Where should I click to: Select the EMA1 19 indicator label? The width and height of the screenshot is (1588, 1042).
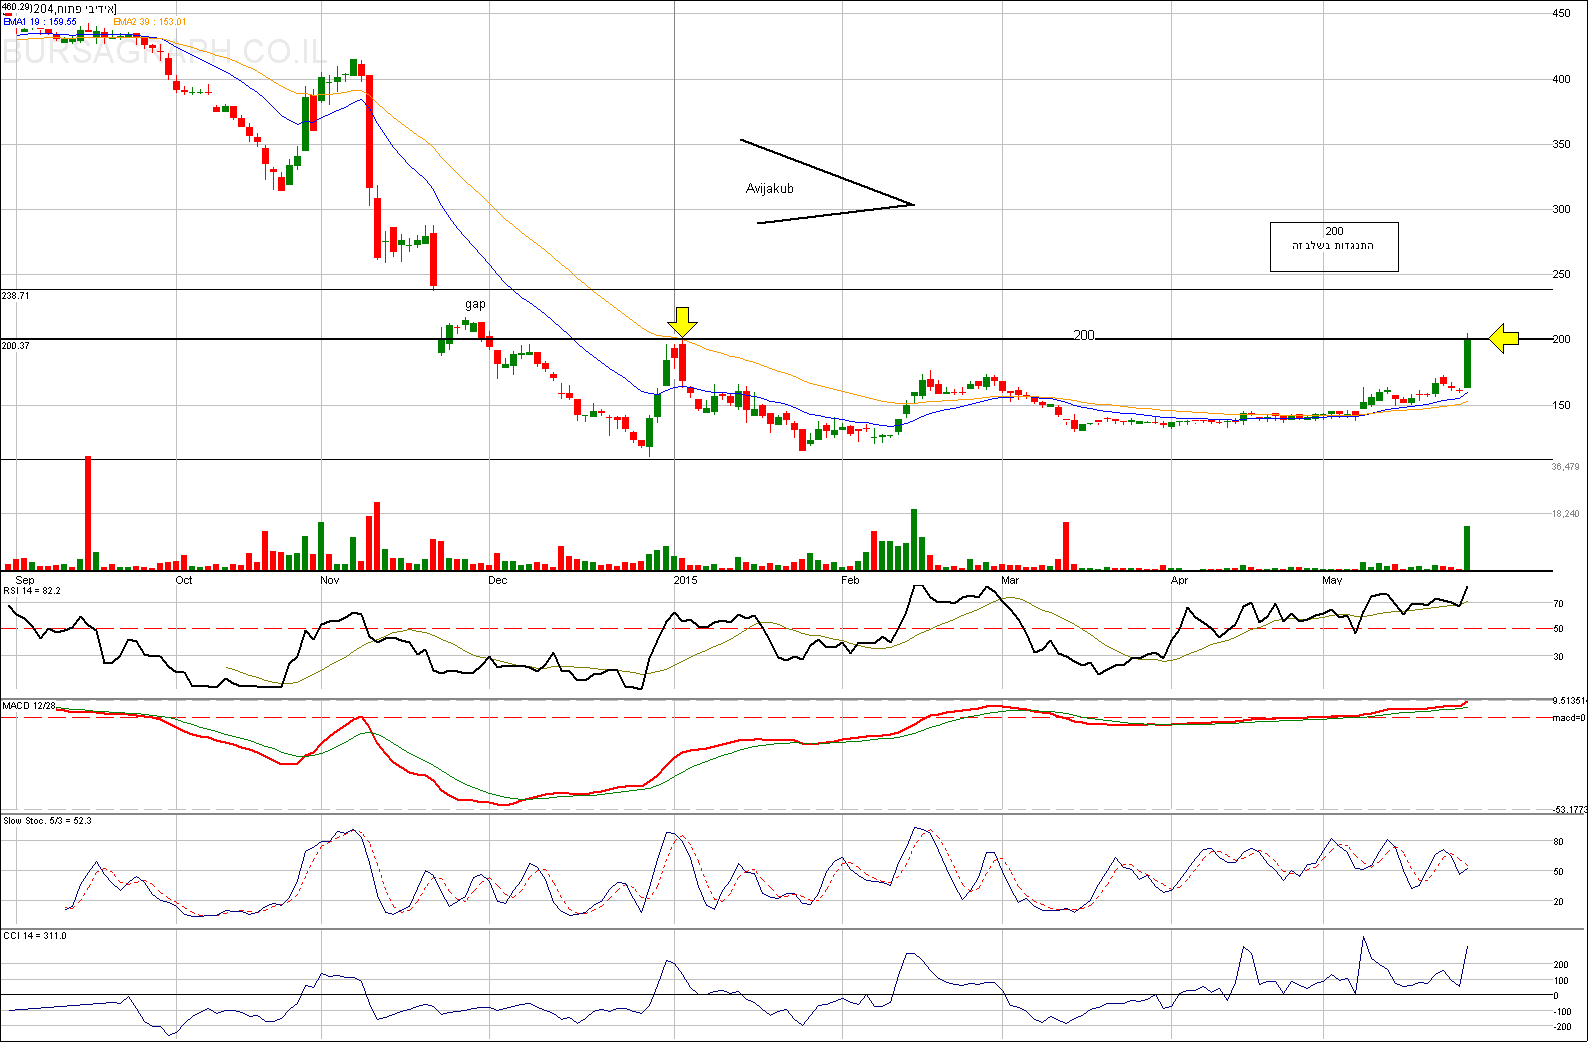tap(40, 21)
